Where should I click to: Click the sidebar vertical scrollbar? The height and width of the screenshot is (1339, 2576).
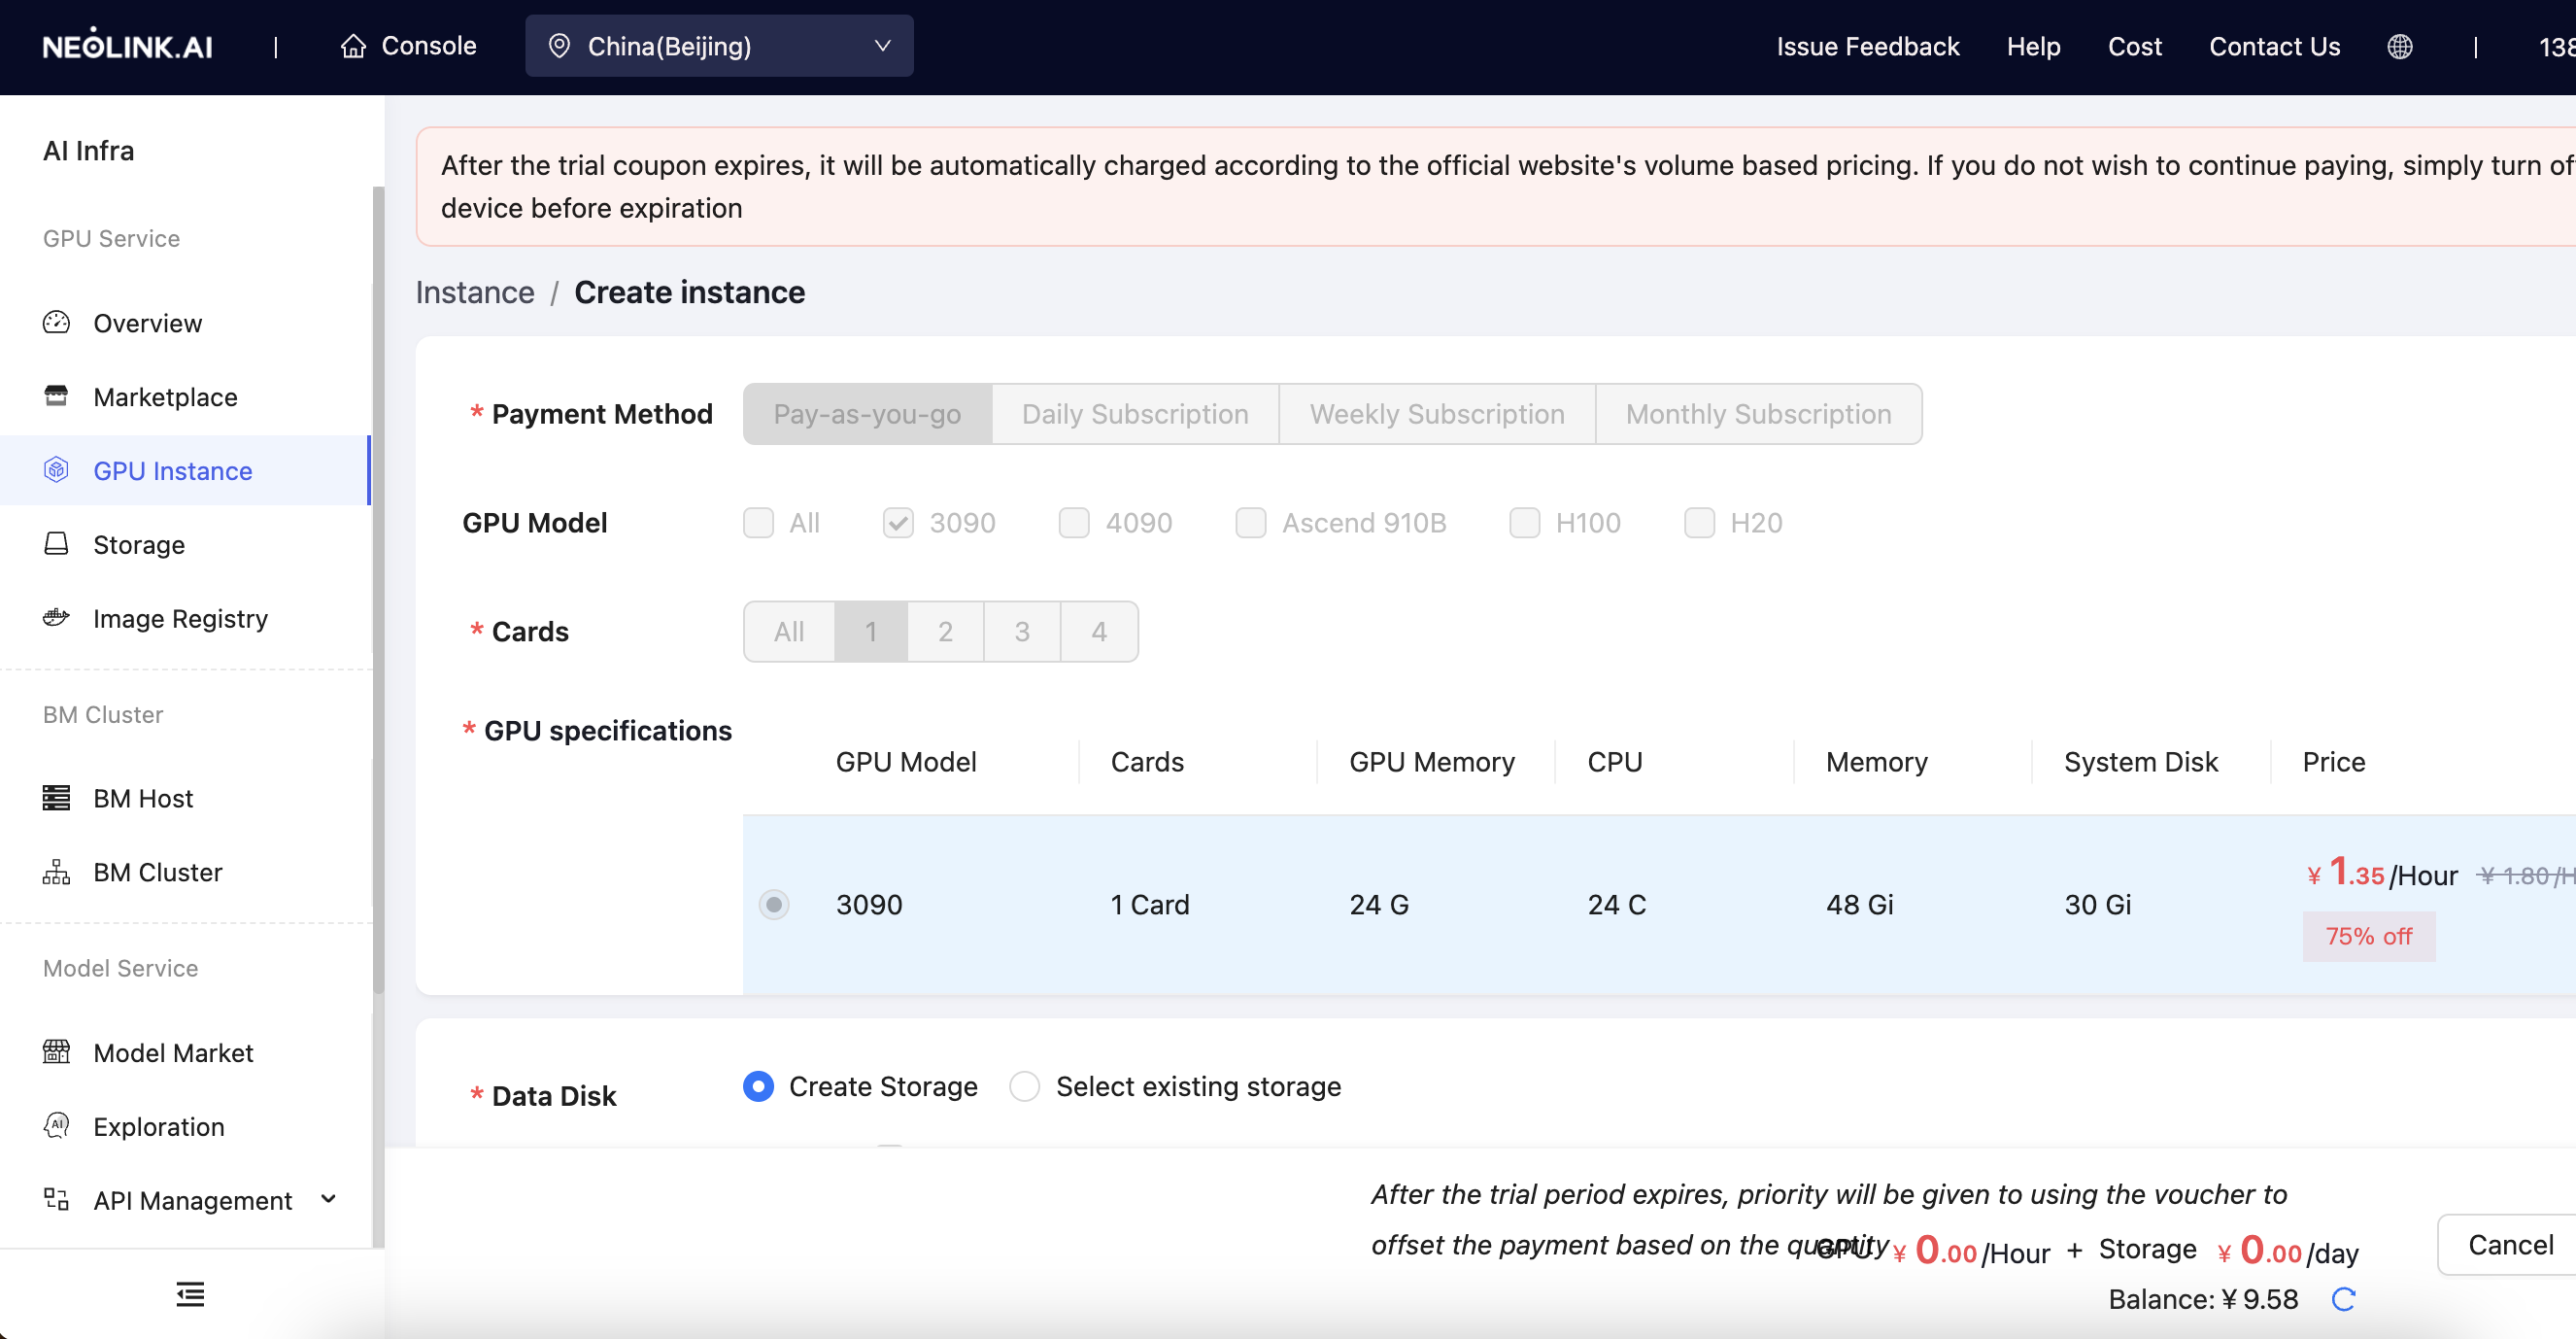pos(378,590)
